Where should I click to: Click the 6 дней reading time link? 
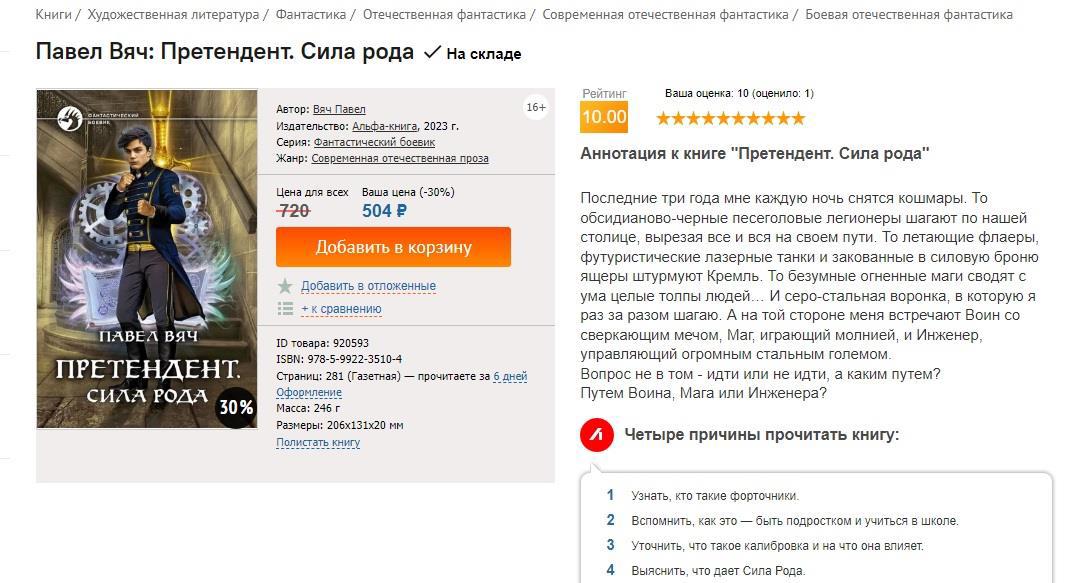coord(510,376)
